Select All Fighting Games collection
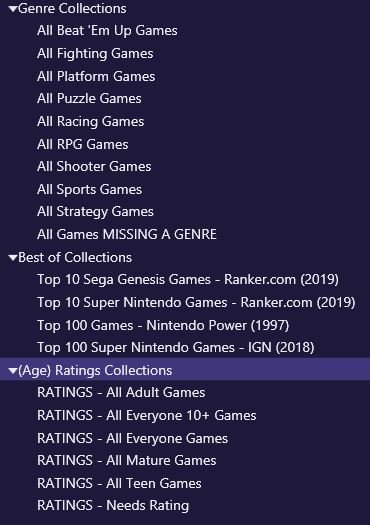 (95, 54)
